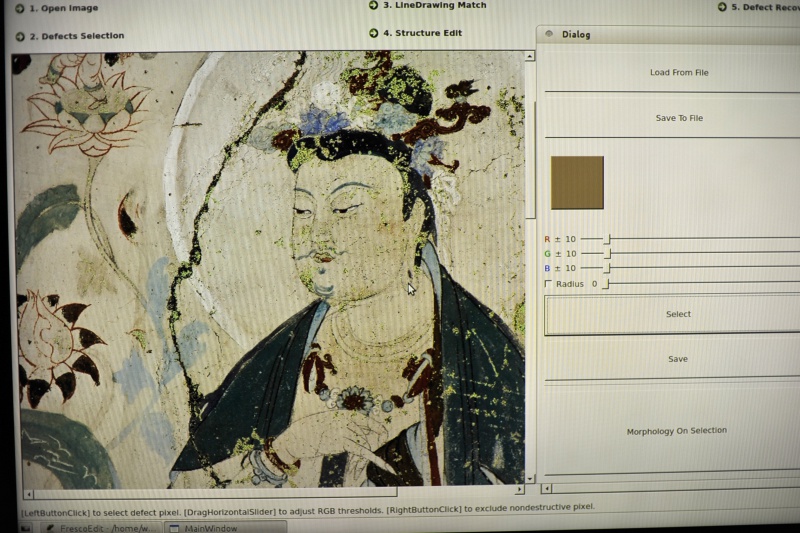The height and width of the screenshot is (533, 800).
Task: Click the R ± 10 threshold label
Action: pos(560,239)
